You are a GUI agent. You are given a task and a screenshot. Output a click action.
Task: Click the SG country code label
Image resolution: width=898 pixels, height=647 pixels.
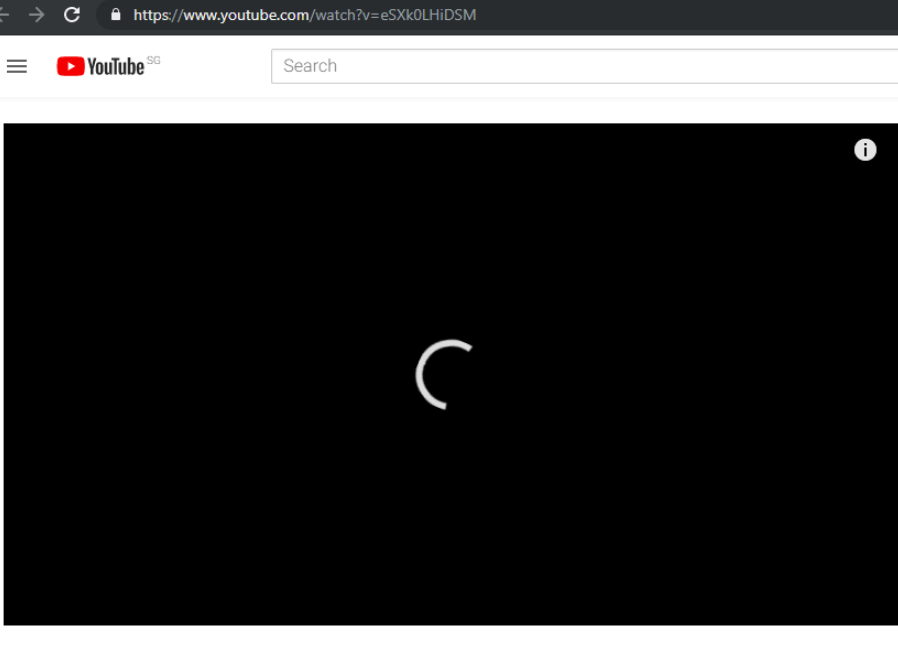(153, 61)
